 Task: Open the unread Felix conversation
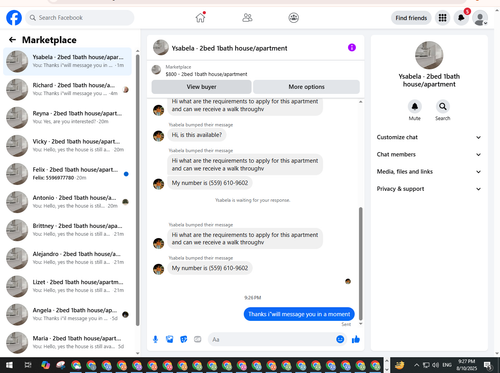coord(67,174)
